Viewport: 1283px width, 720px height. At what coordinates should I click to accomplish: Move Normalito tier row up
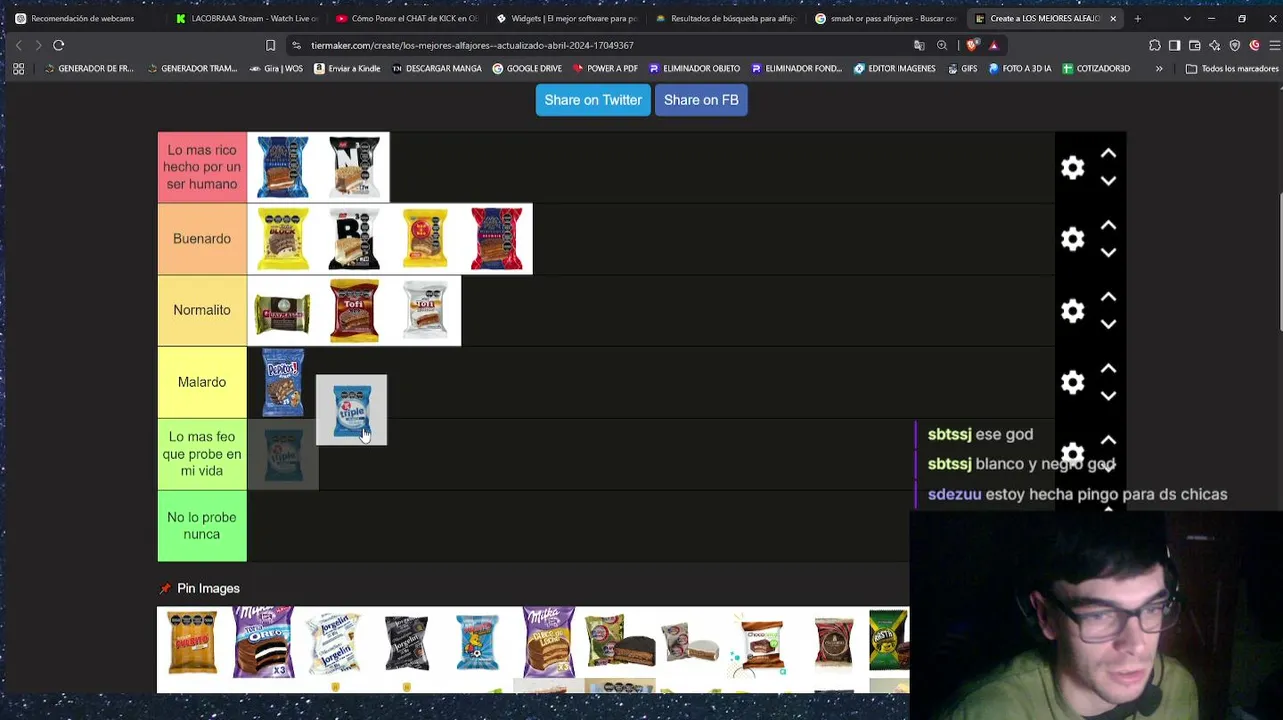coord(1108,297)
